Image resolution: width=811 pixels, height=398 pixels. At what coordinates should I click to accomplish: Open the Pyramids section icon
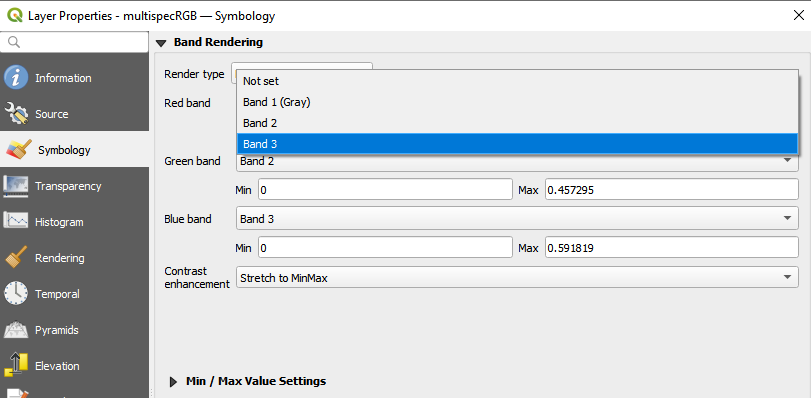point(16,330)
